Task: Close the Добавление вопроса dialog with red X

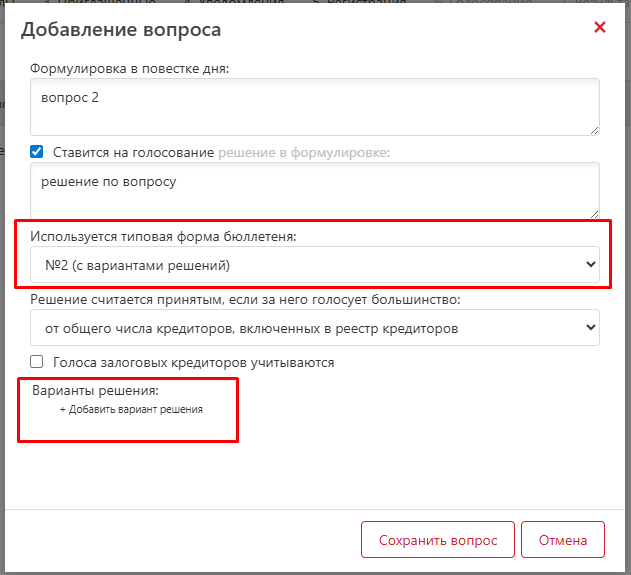Action: [x=600, y=27]
